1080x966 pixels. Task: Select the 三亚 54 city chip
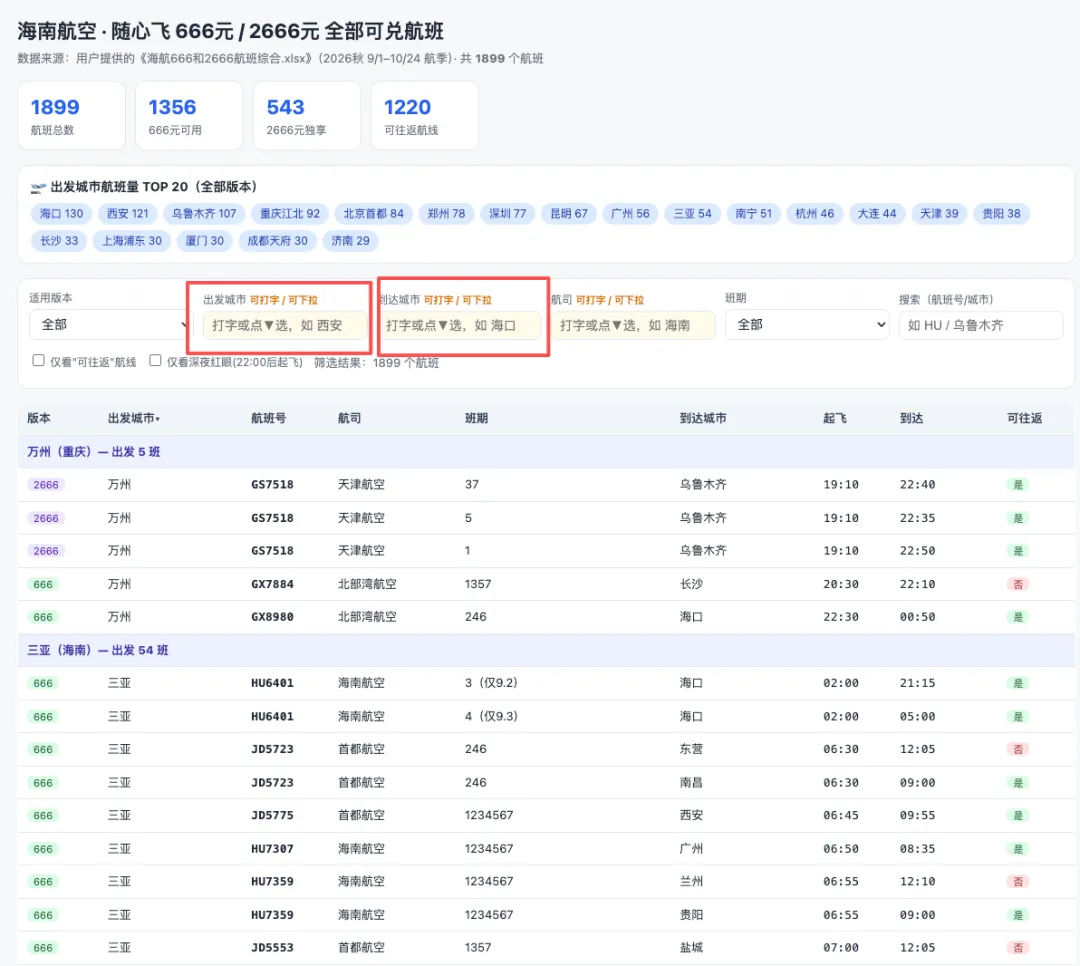pyautogui.click(x=692, y=214)
